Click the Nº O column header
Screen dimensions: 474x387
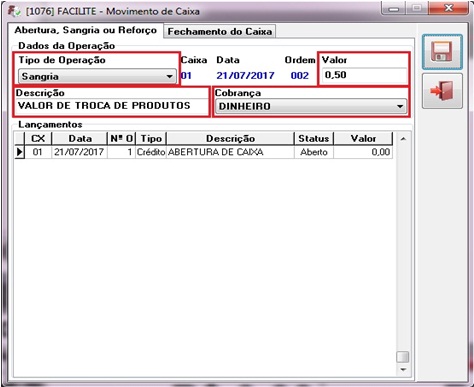tap(121, 138)
